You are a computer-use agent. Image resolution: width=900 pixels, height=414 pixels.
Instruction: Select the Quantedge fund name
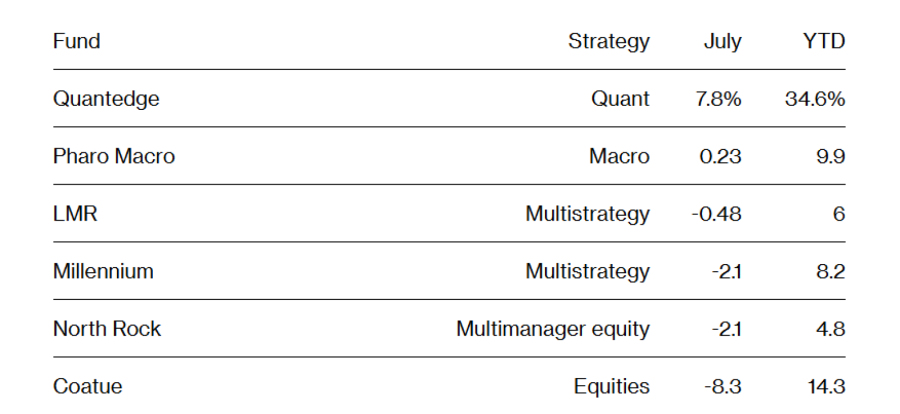coord(106,99)
